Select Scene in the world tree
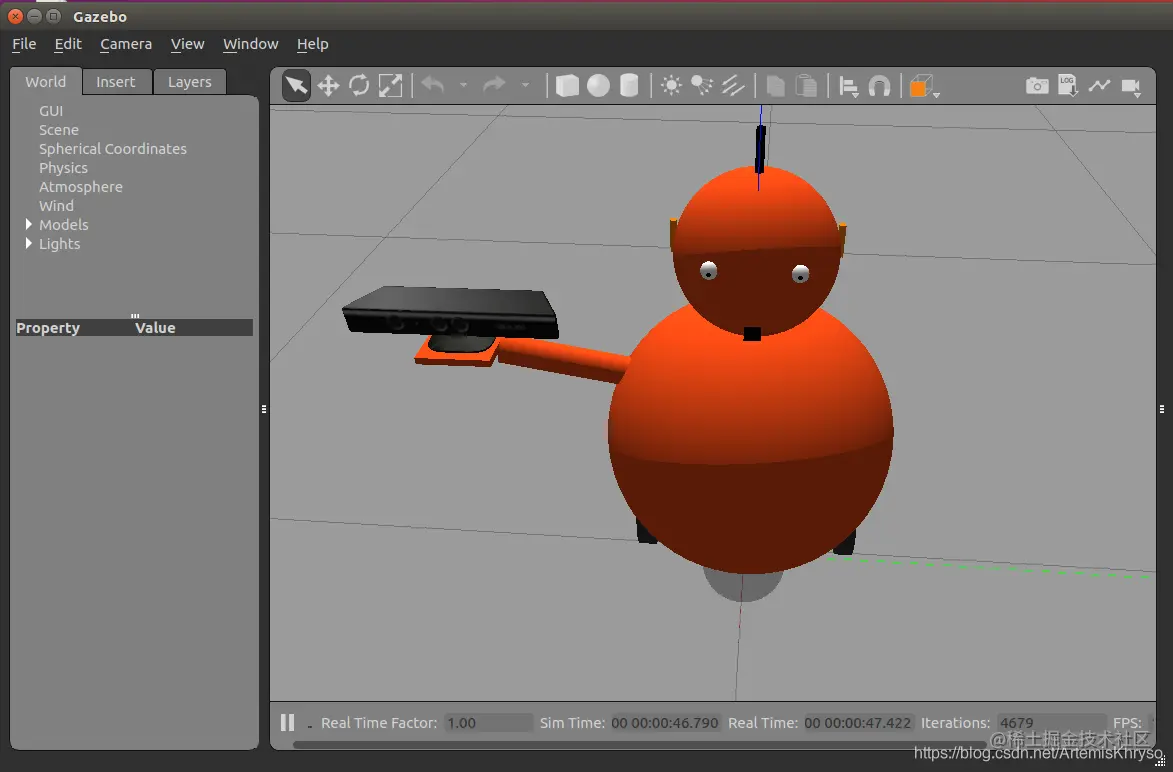1173x772 pixels. [x=58, y=130]
